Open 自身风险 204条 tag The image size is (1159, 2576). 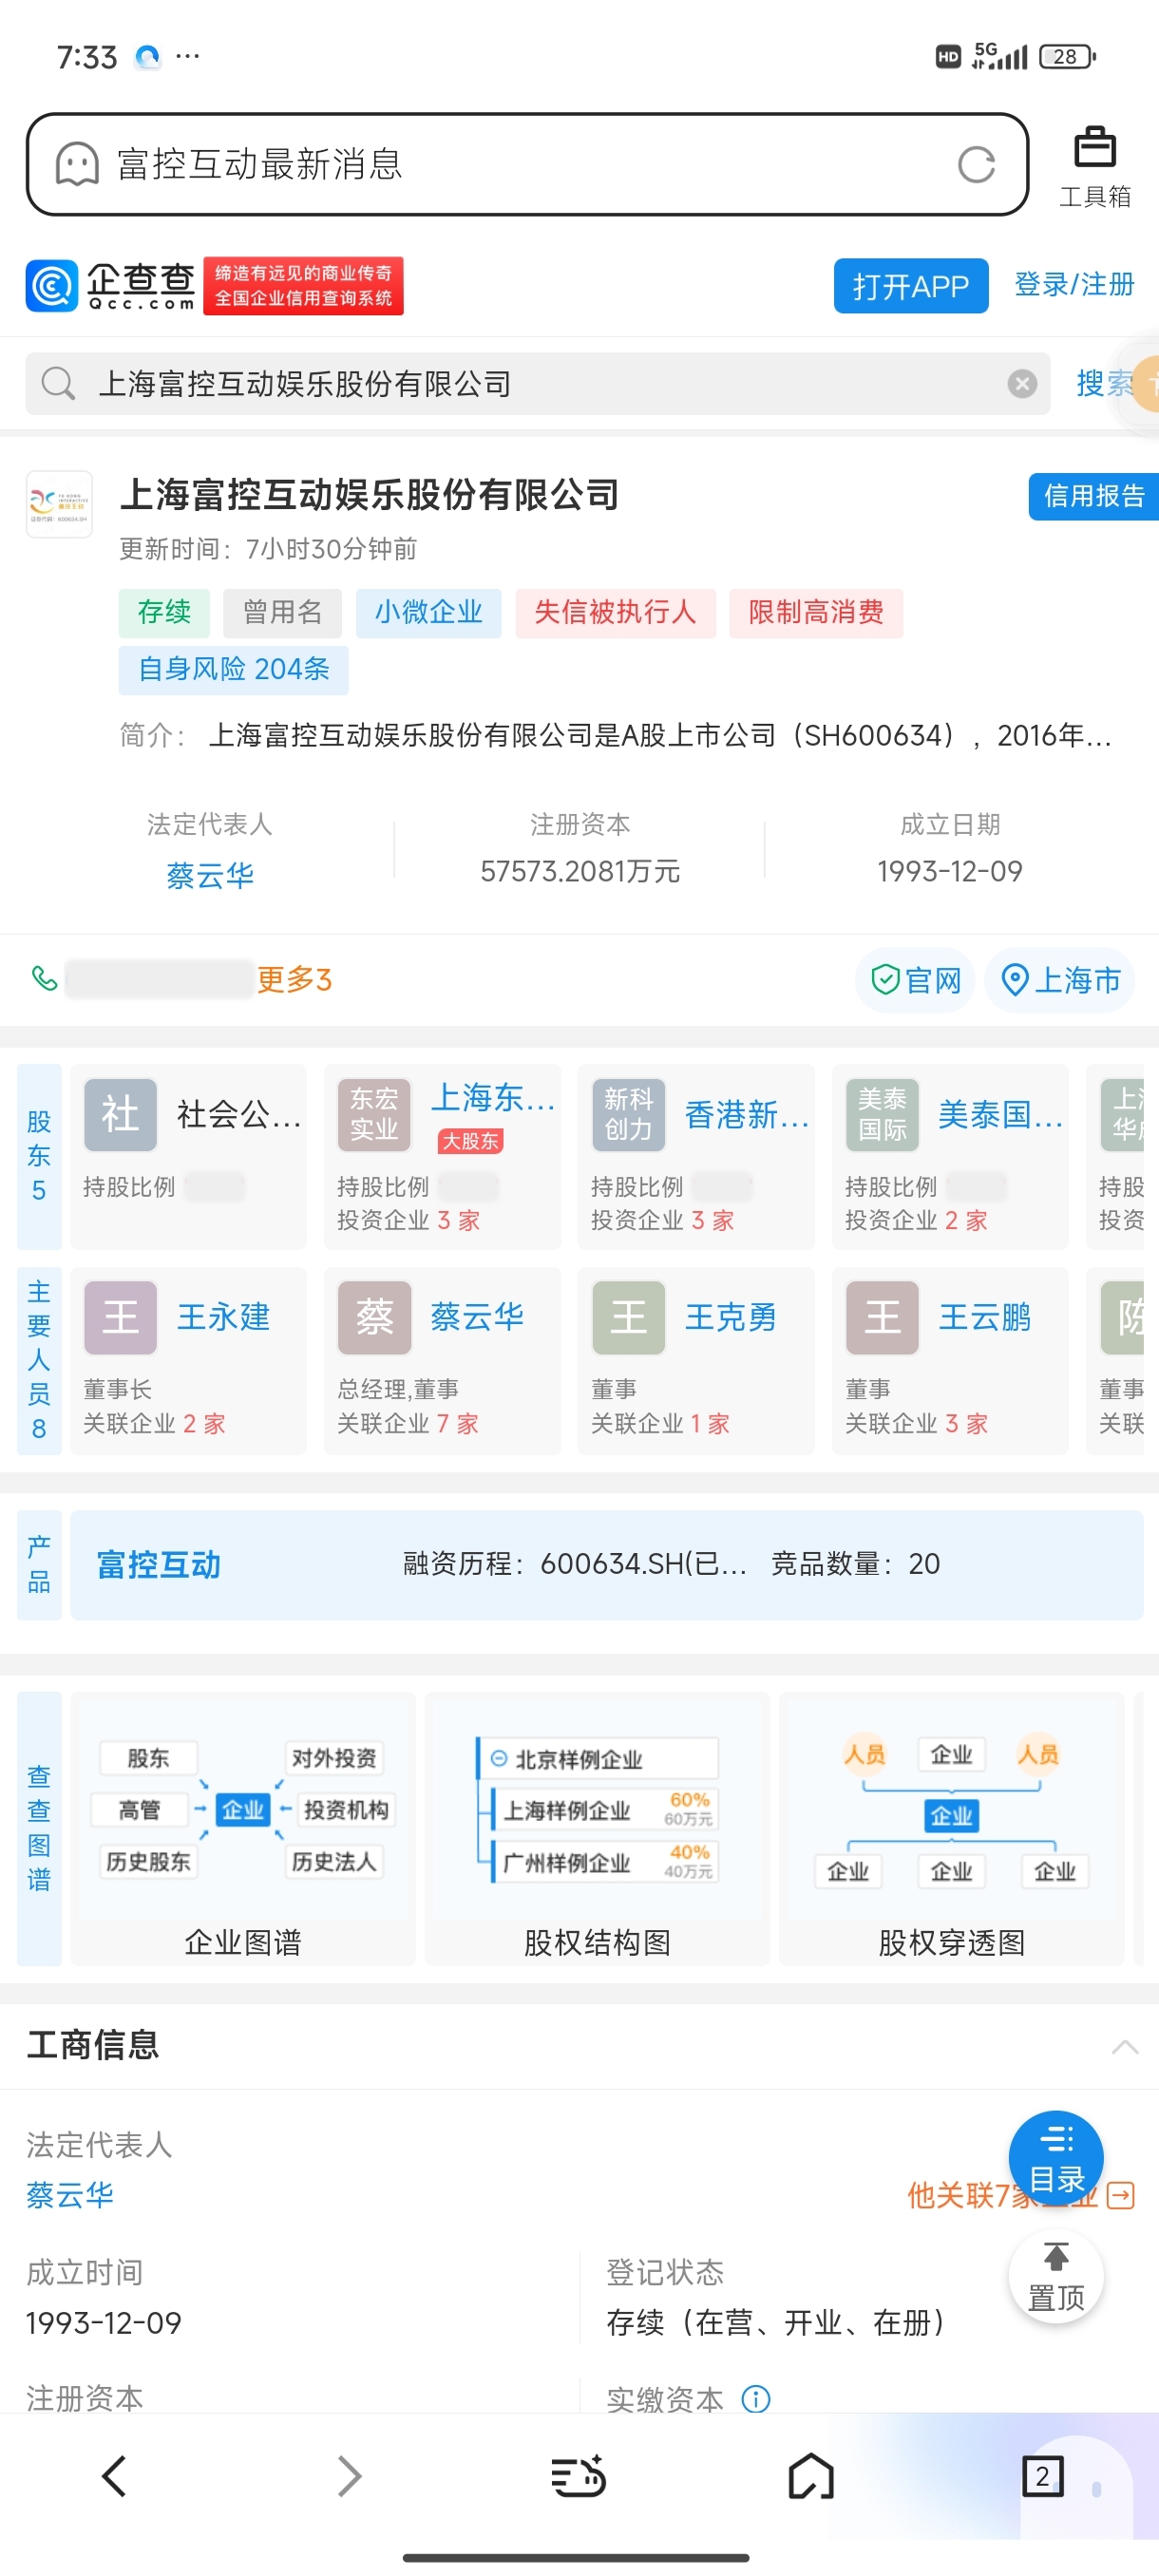[233, 669]
